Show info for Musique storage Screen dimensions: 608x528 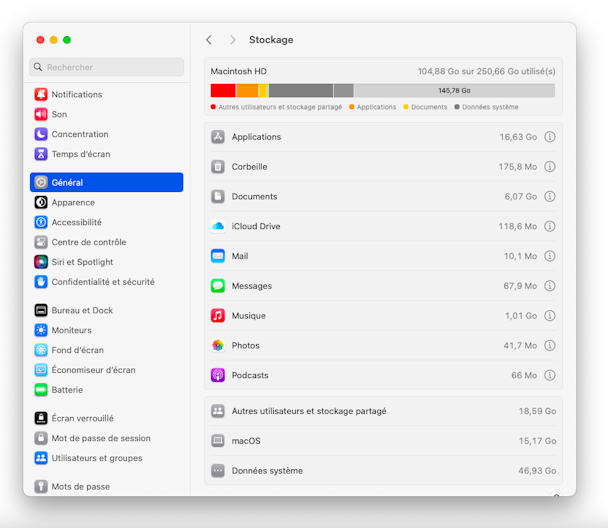549,316
